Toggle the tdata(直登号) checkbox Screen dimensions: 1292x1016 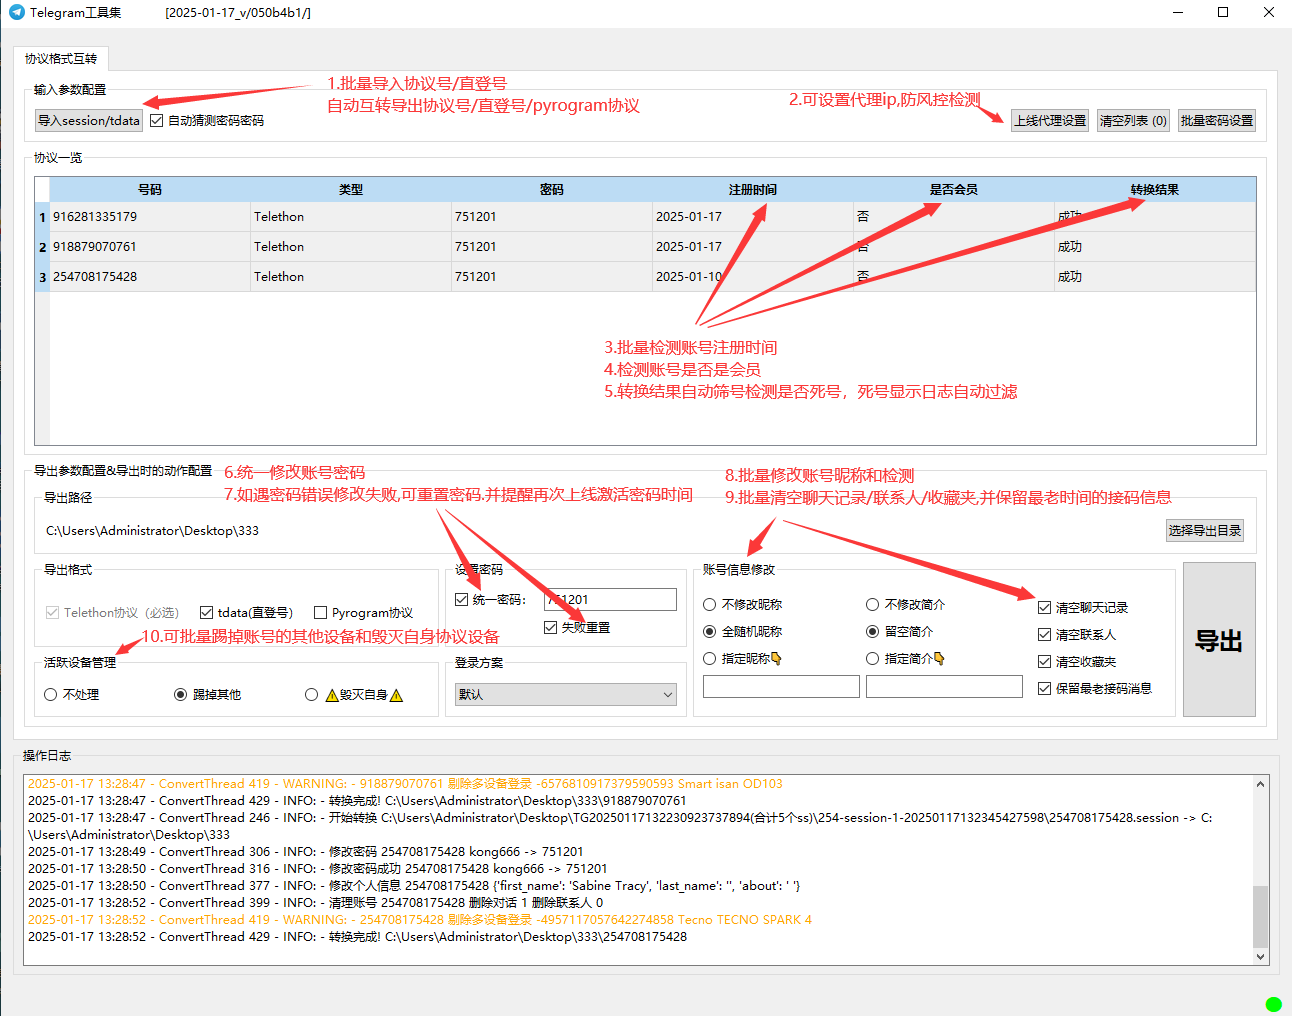tap(246, 613)
